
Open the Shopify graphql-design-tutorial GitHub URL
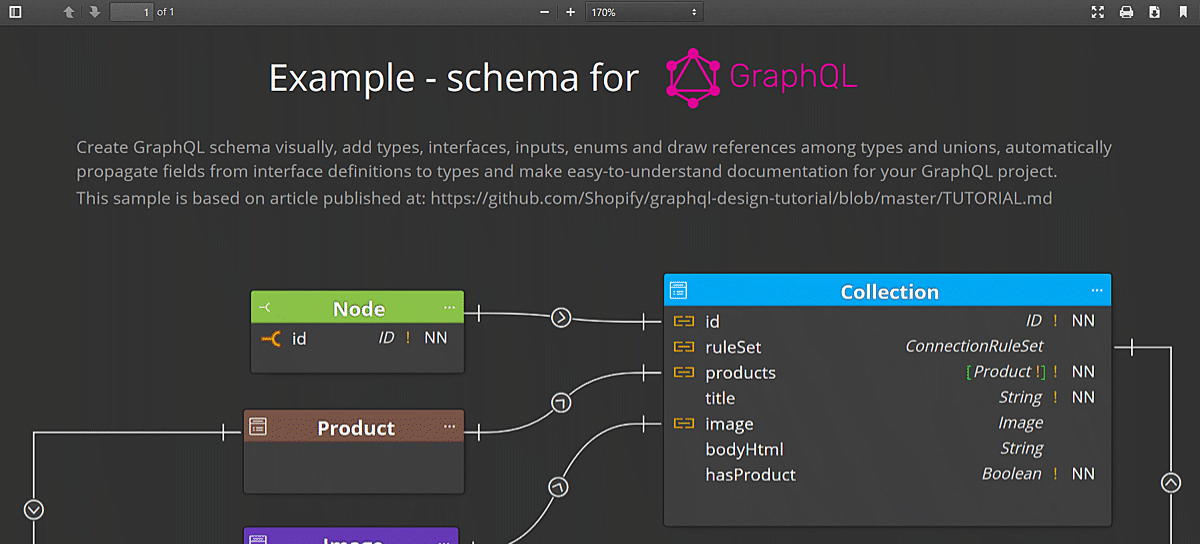click(x=741, y=198)
